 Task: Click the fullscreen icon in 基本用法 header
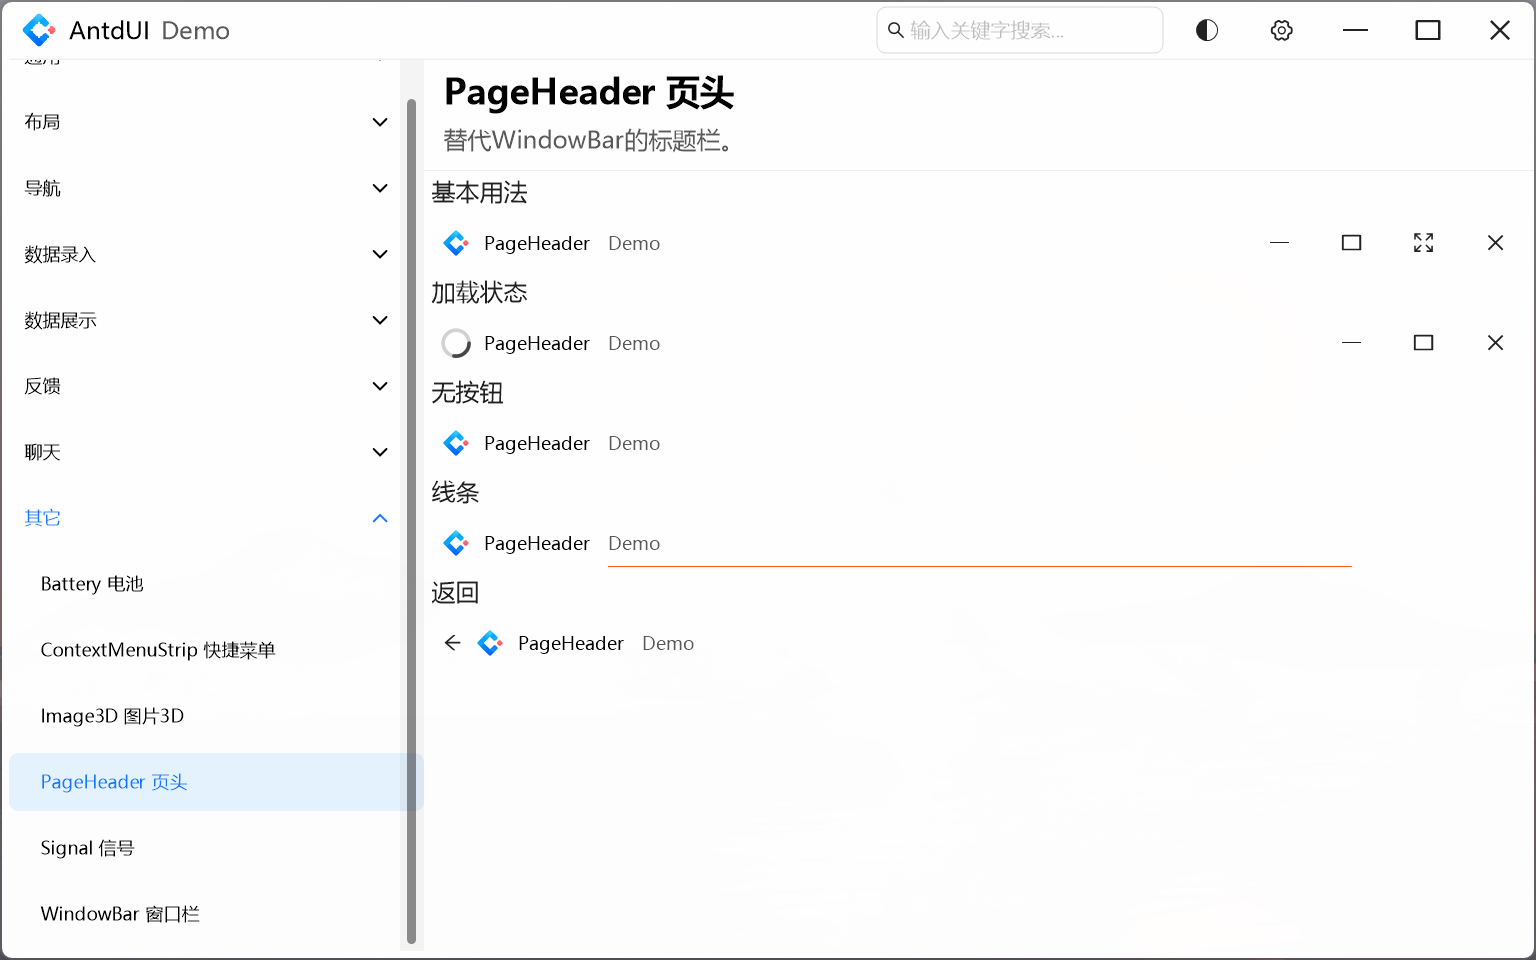[1423, 243]
